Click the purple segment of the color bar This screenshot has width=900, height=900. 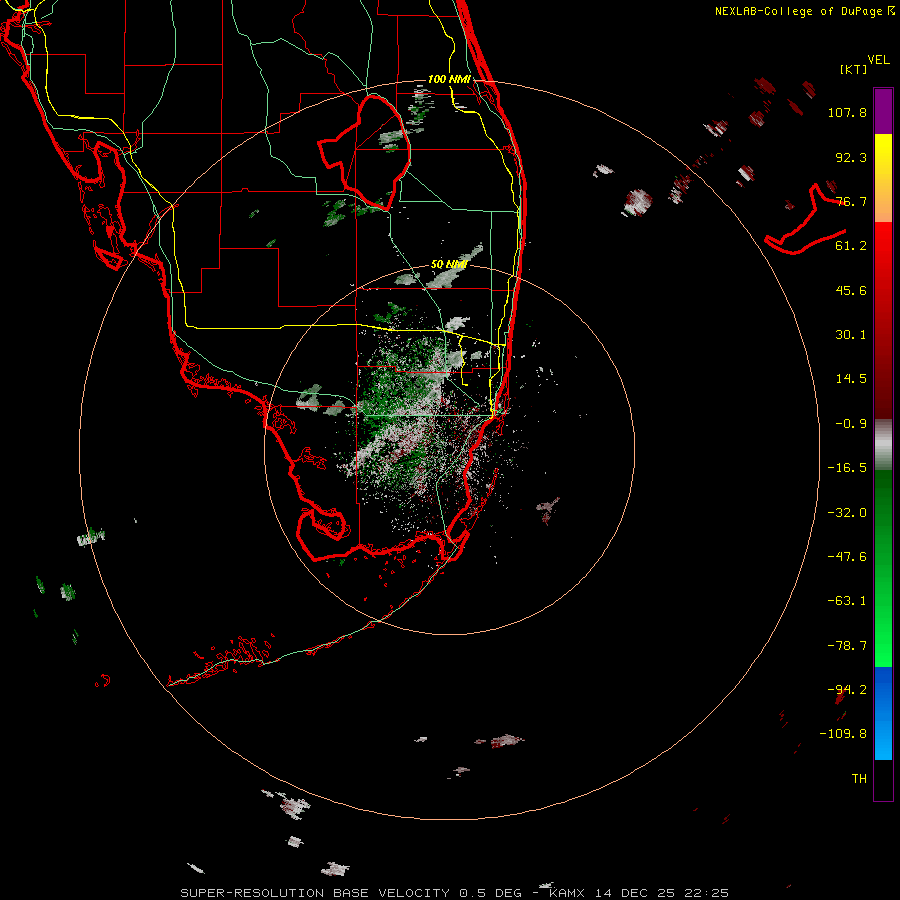[883, 112]
